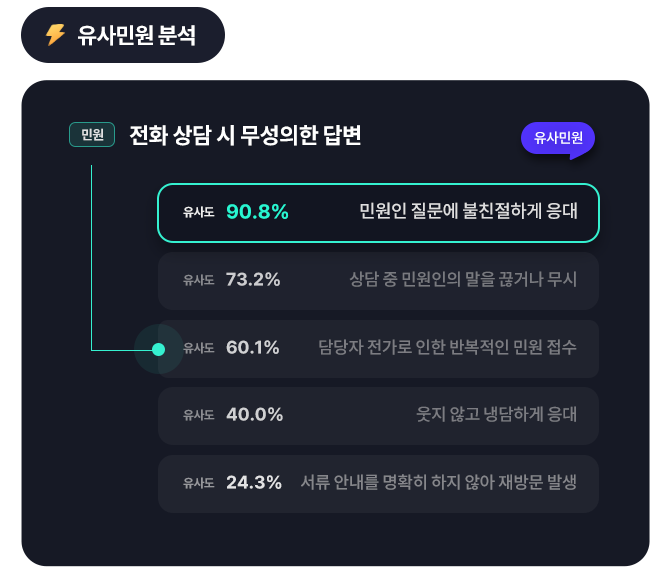Select the 73.2% similarity value
Image resolution: width=670 pixels, height=580 pixels.
click(x=253, y=280)
